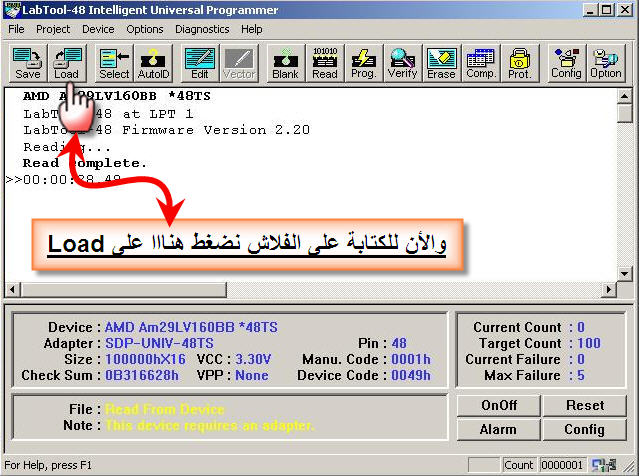Click the Comp. compare icon
The height and width of the screenshot is (476, 639).
point(481,63)
